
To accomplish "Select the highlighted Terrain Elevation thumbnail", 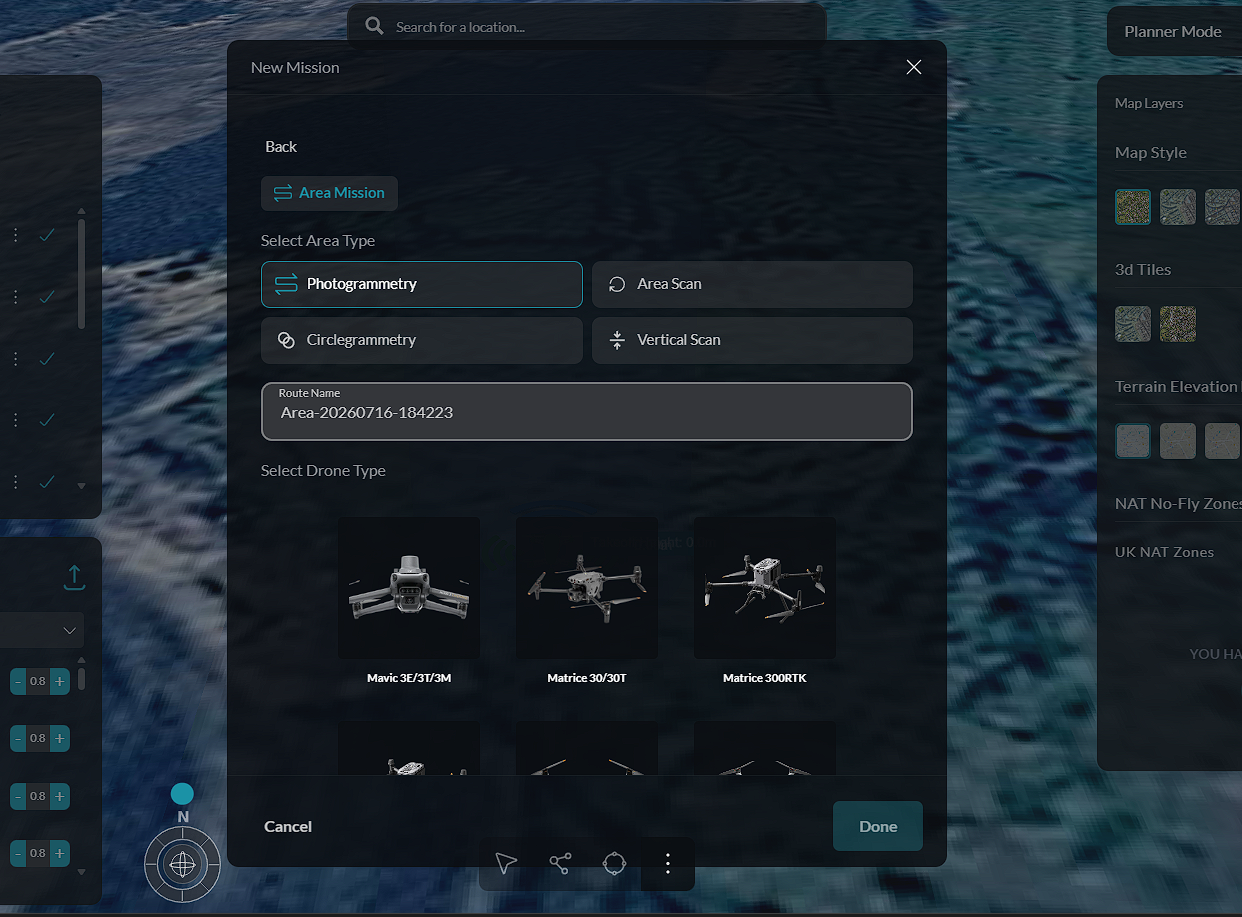I will [x=1133, y=441].
